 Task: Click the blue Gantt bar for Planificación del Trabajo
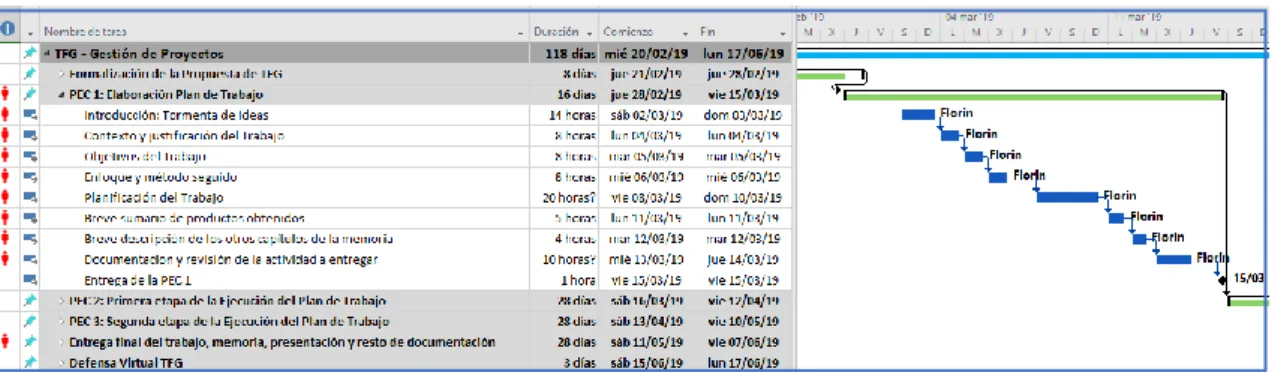[x=1067, y=197]
